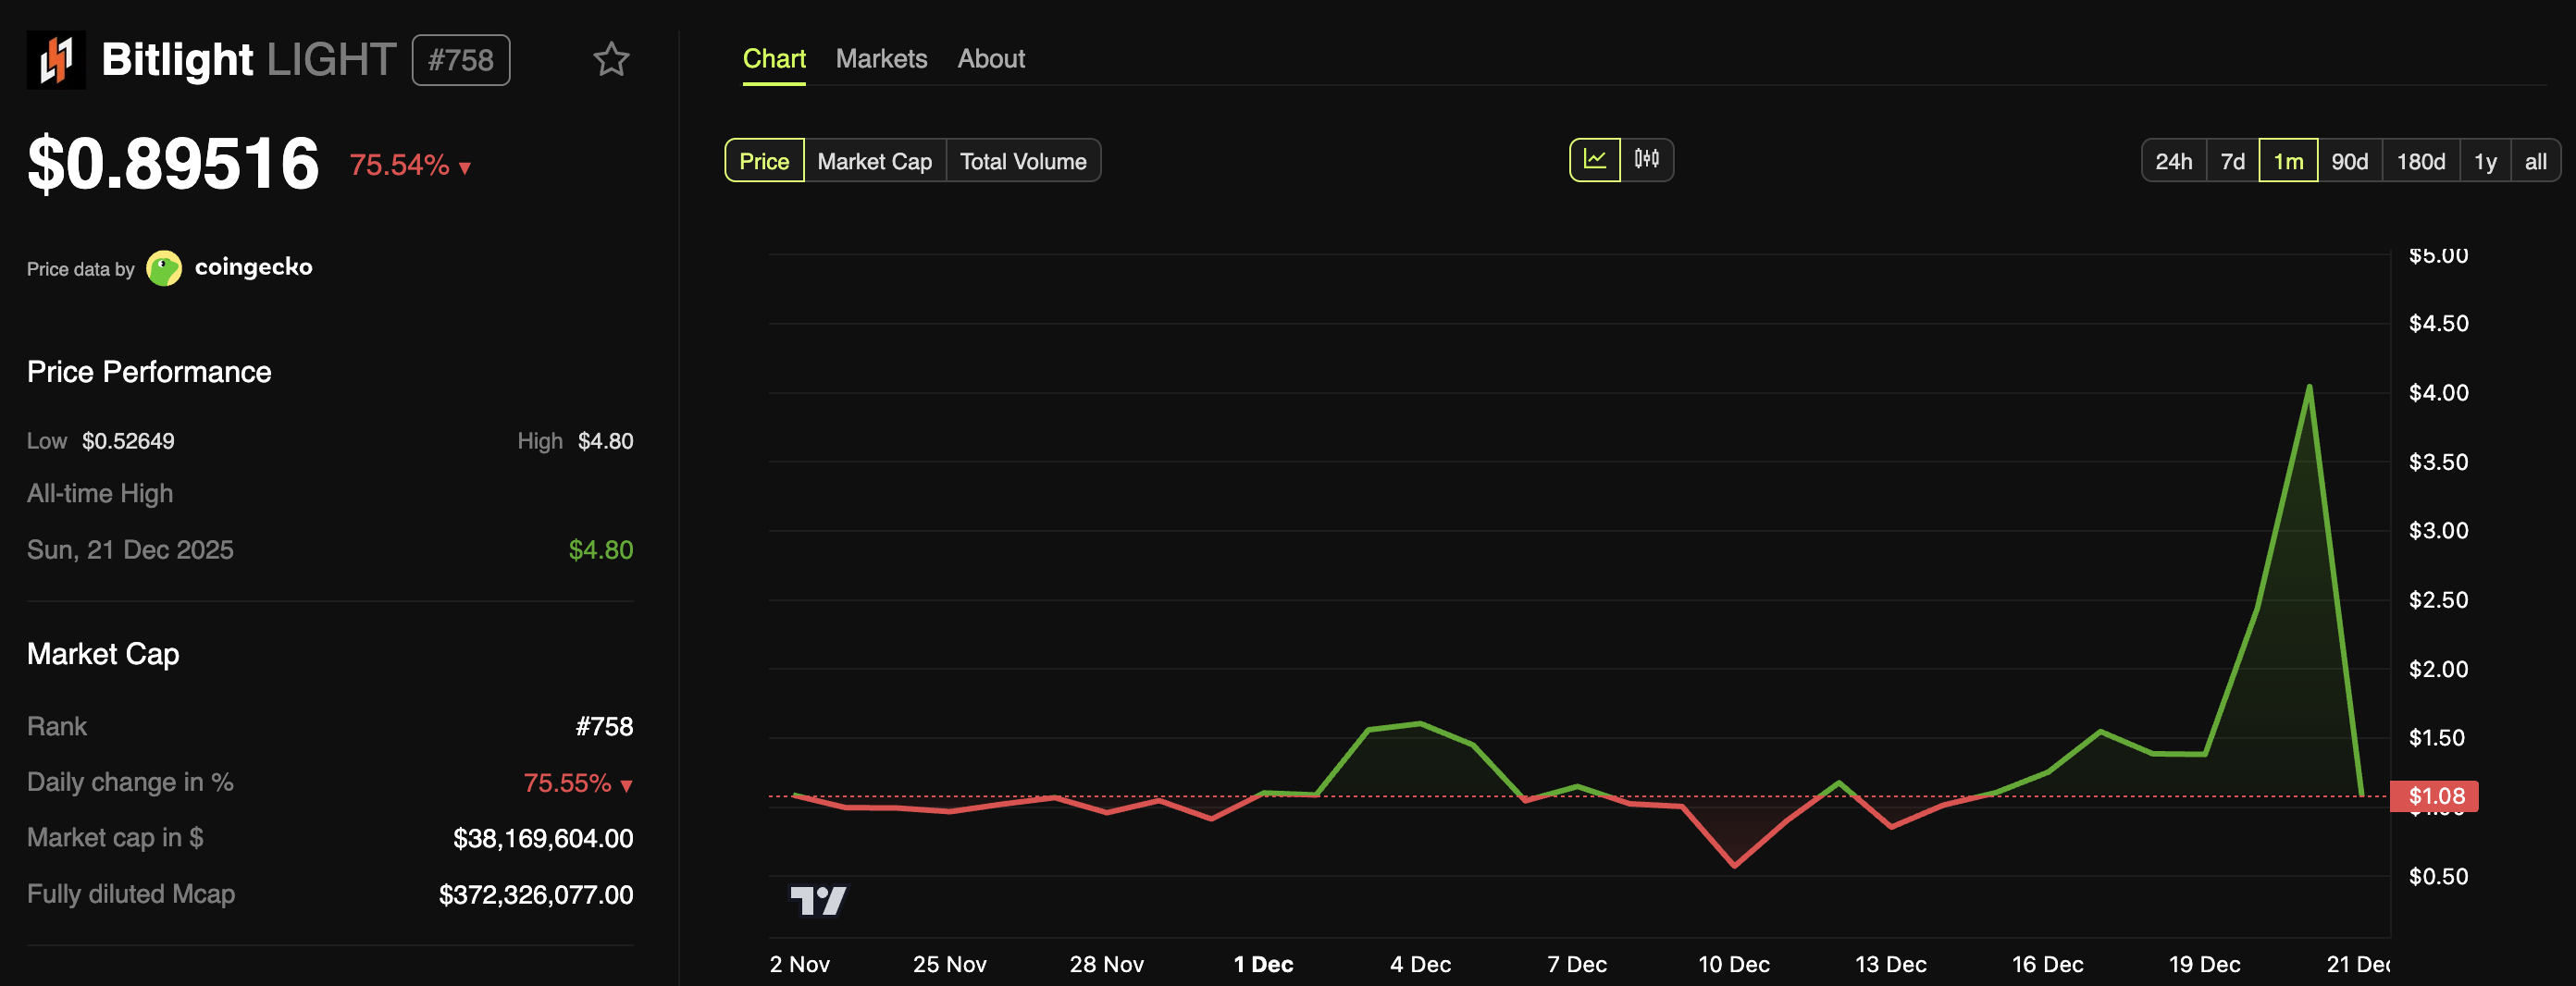Click the CoinGecko gecko icon
2576x986 pixels.
coord(163,267)
